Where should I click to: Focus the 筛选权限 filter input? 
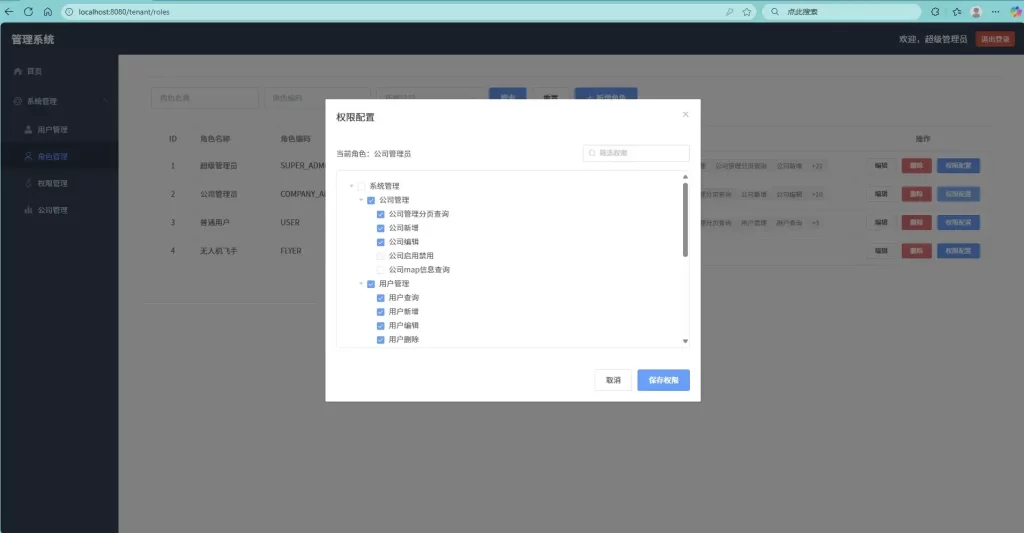coord(641,153)
